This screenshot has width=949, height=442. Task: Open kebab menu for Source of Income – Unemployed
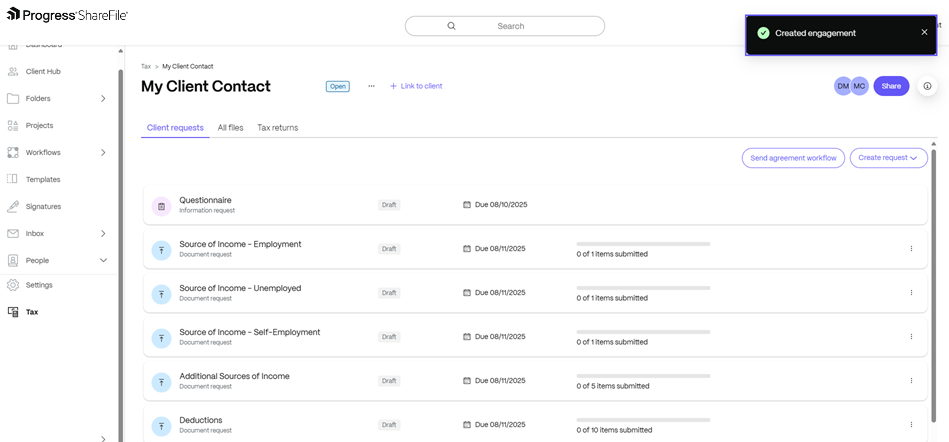point(911,292)
